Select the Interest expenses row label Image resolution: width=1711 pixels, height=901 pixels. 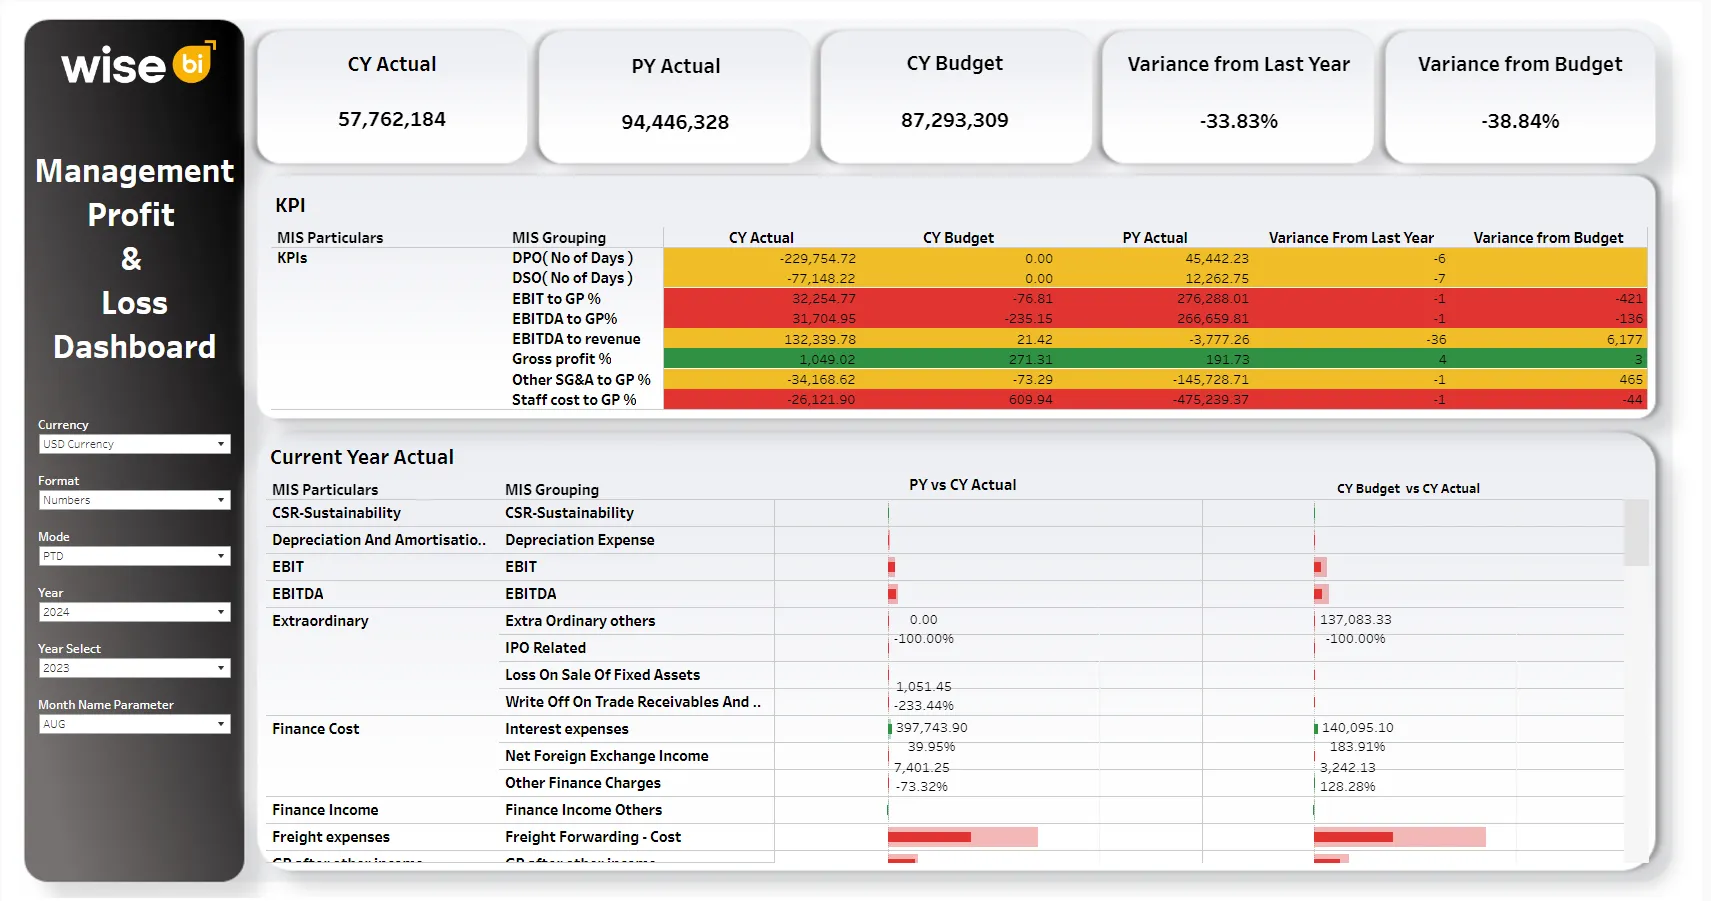566,729
